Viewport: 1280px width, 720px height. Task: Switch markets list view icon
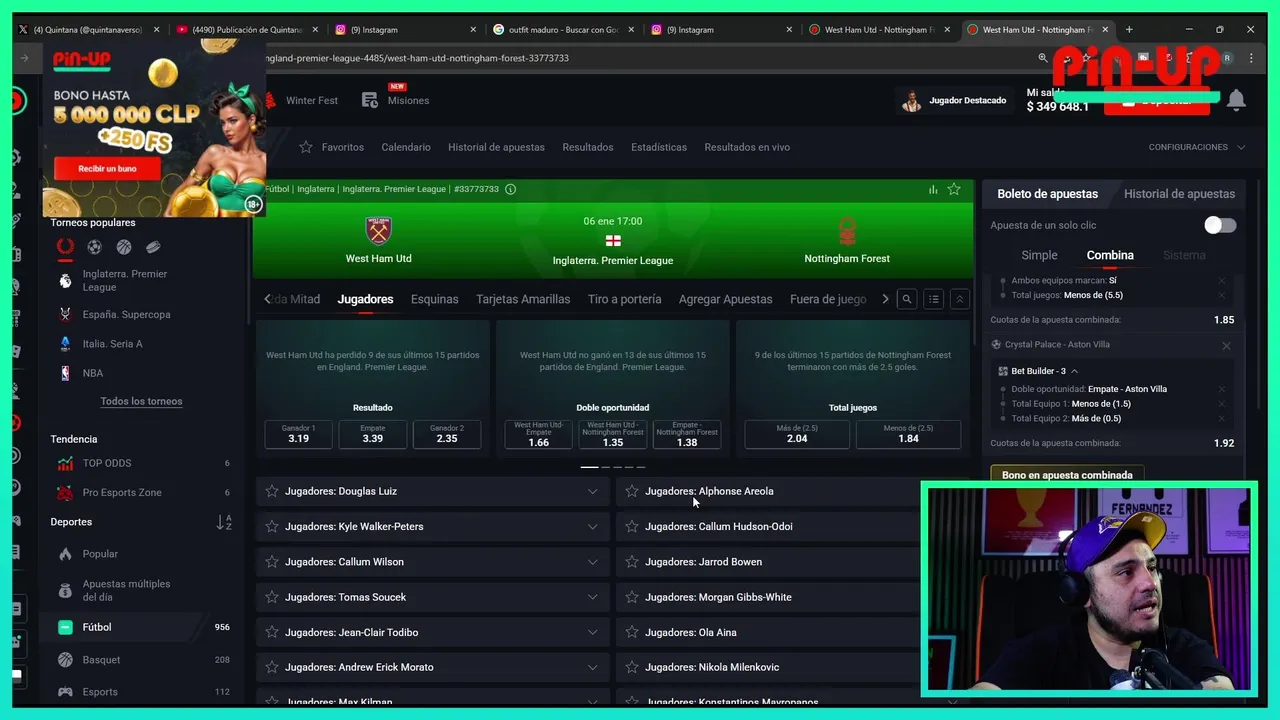(x=933, y=299)
